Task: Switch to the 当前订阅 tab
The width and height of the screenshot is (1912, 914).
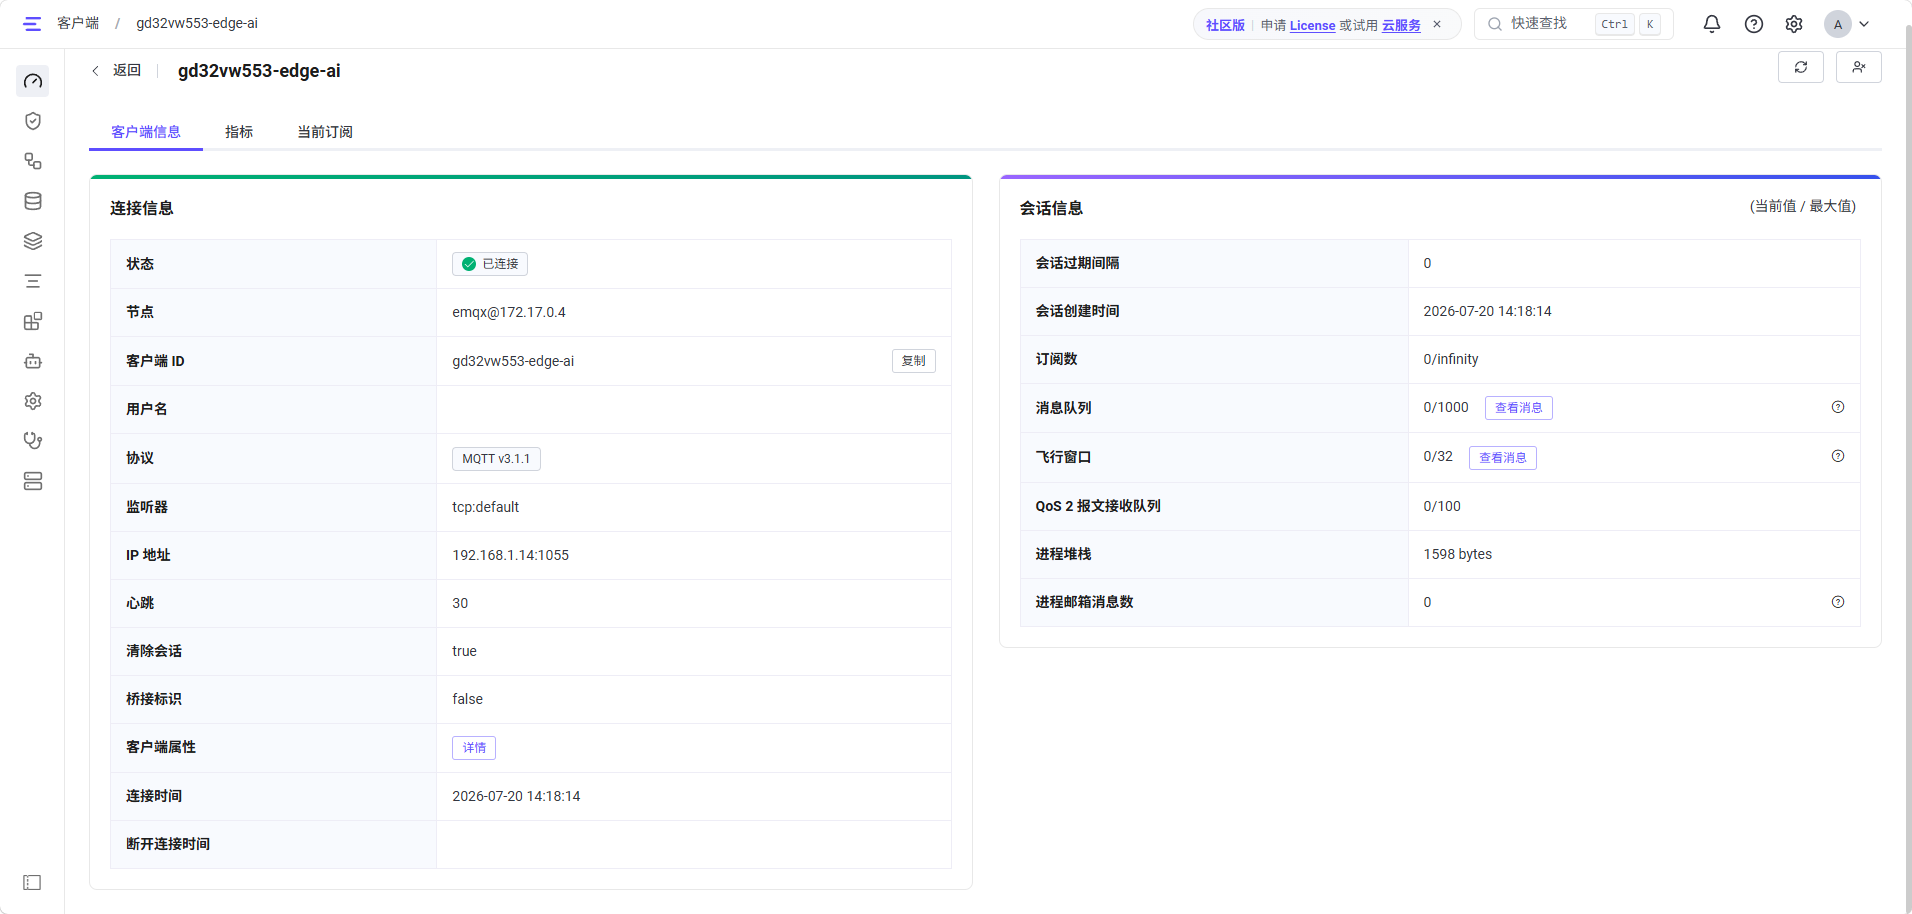Action: pos(325,132)
